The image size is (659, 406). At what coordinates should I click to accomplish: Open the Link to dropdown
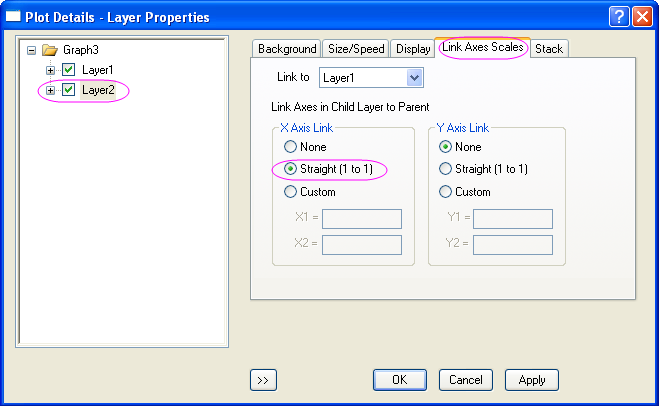point(415,77)
